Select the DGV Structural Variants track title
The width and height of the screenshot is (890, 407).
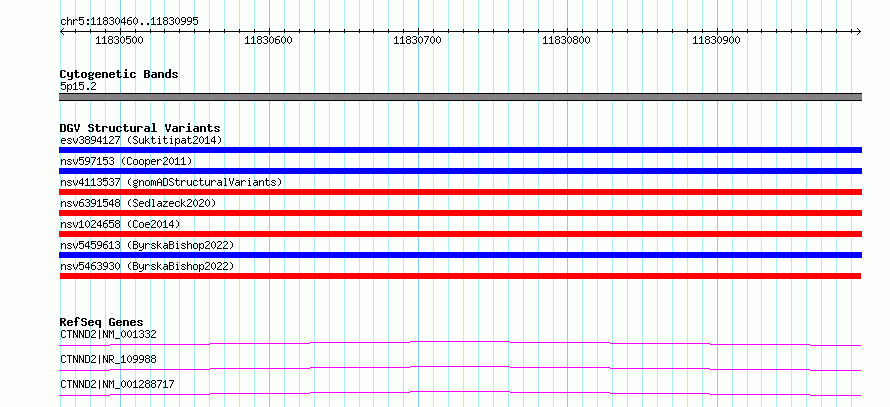pos(140,128)
